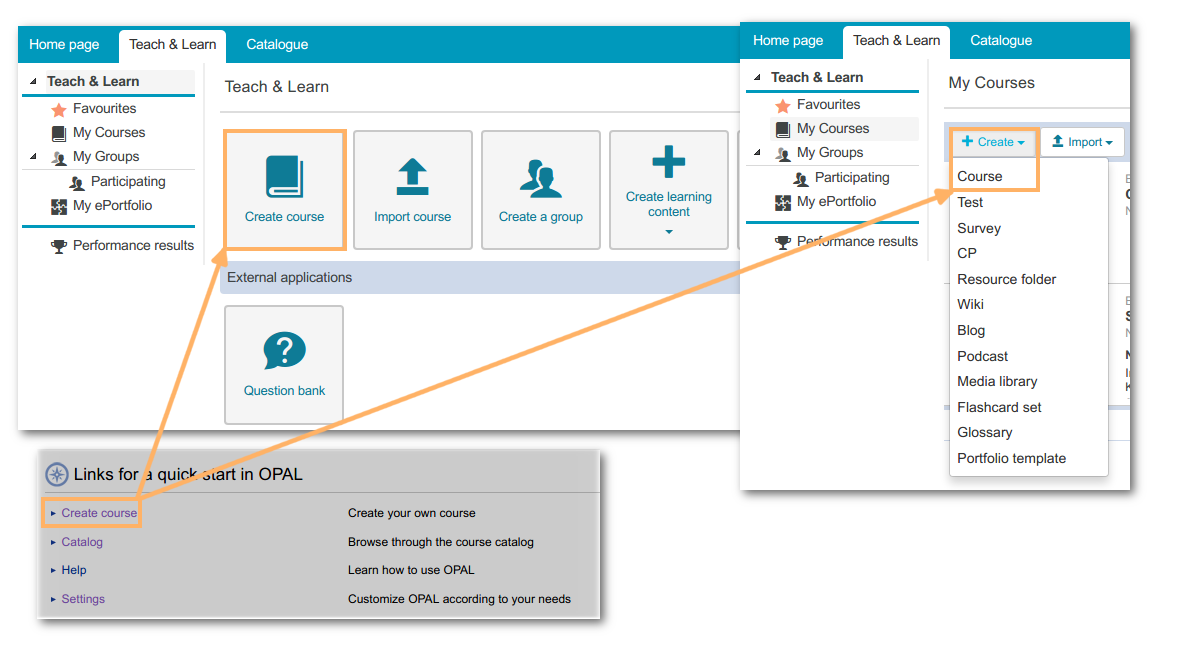Viewport: 1204px width, 658px height.
Task: Open the Create dropdown in My Courses
Action: 993,142
